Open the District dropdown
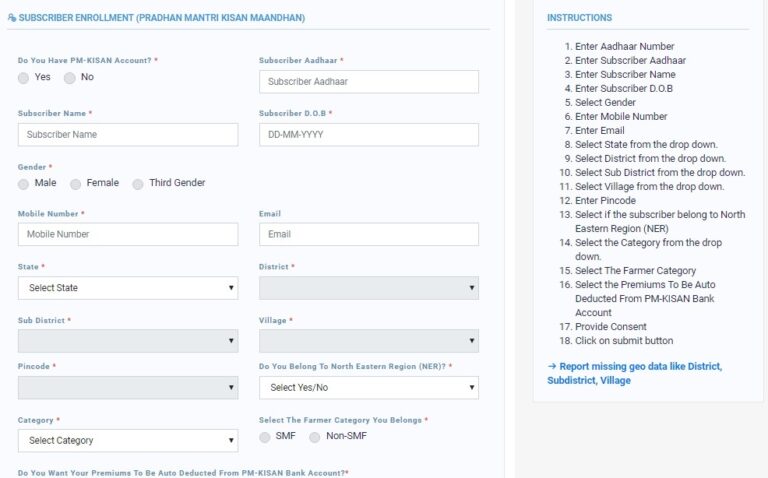This screenshot has width=768, height=478. coord(369,288)
